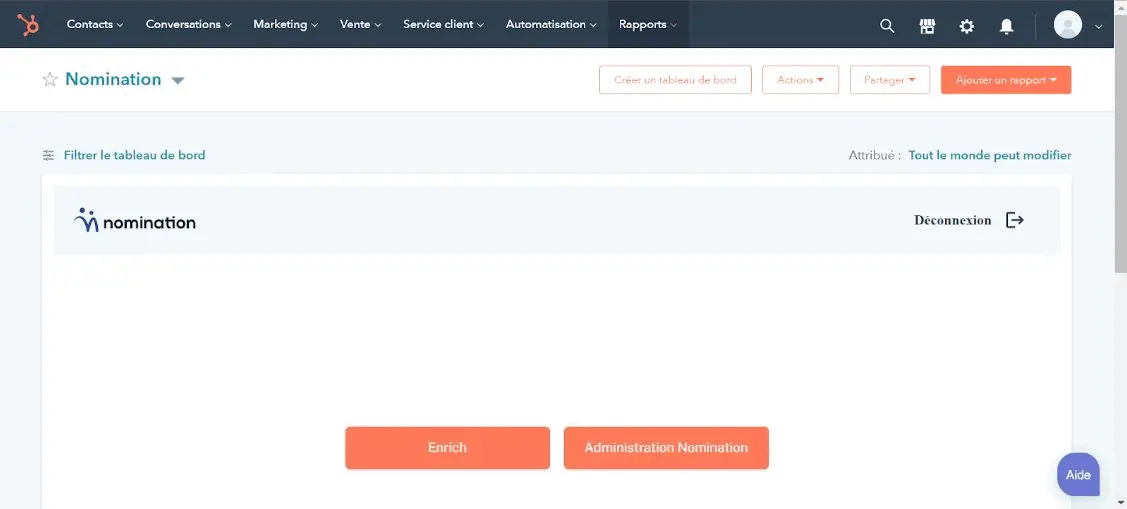Open the Ajouter un rapport dropdown
This screenshot has width=1127, height=509.
coord(1006,80)
